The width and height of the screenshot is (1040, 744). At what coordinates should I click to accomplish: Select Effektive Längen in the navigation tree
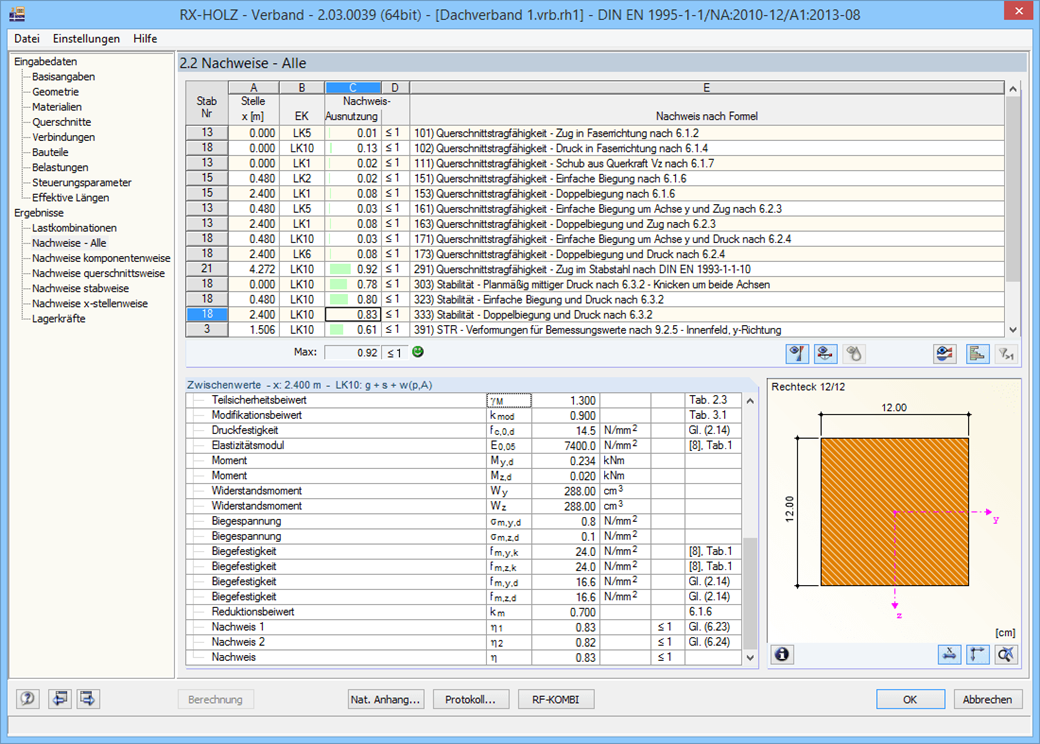[70, 198]
